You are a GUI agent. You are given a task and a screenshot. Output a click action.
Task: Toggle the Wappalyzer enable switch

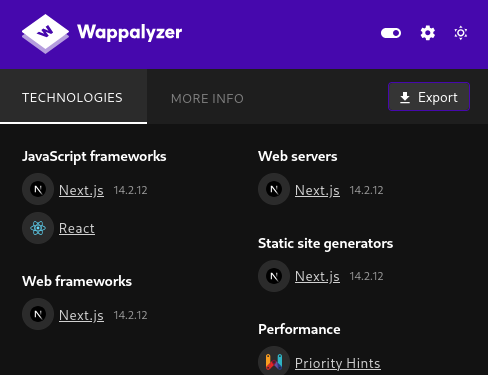coord(391,33)
